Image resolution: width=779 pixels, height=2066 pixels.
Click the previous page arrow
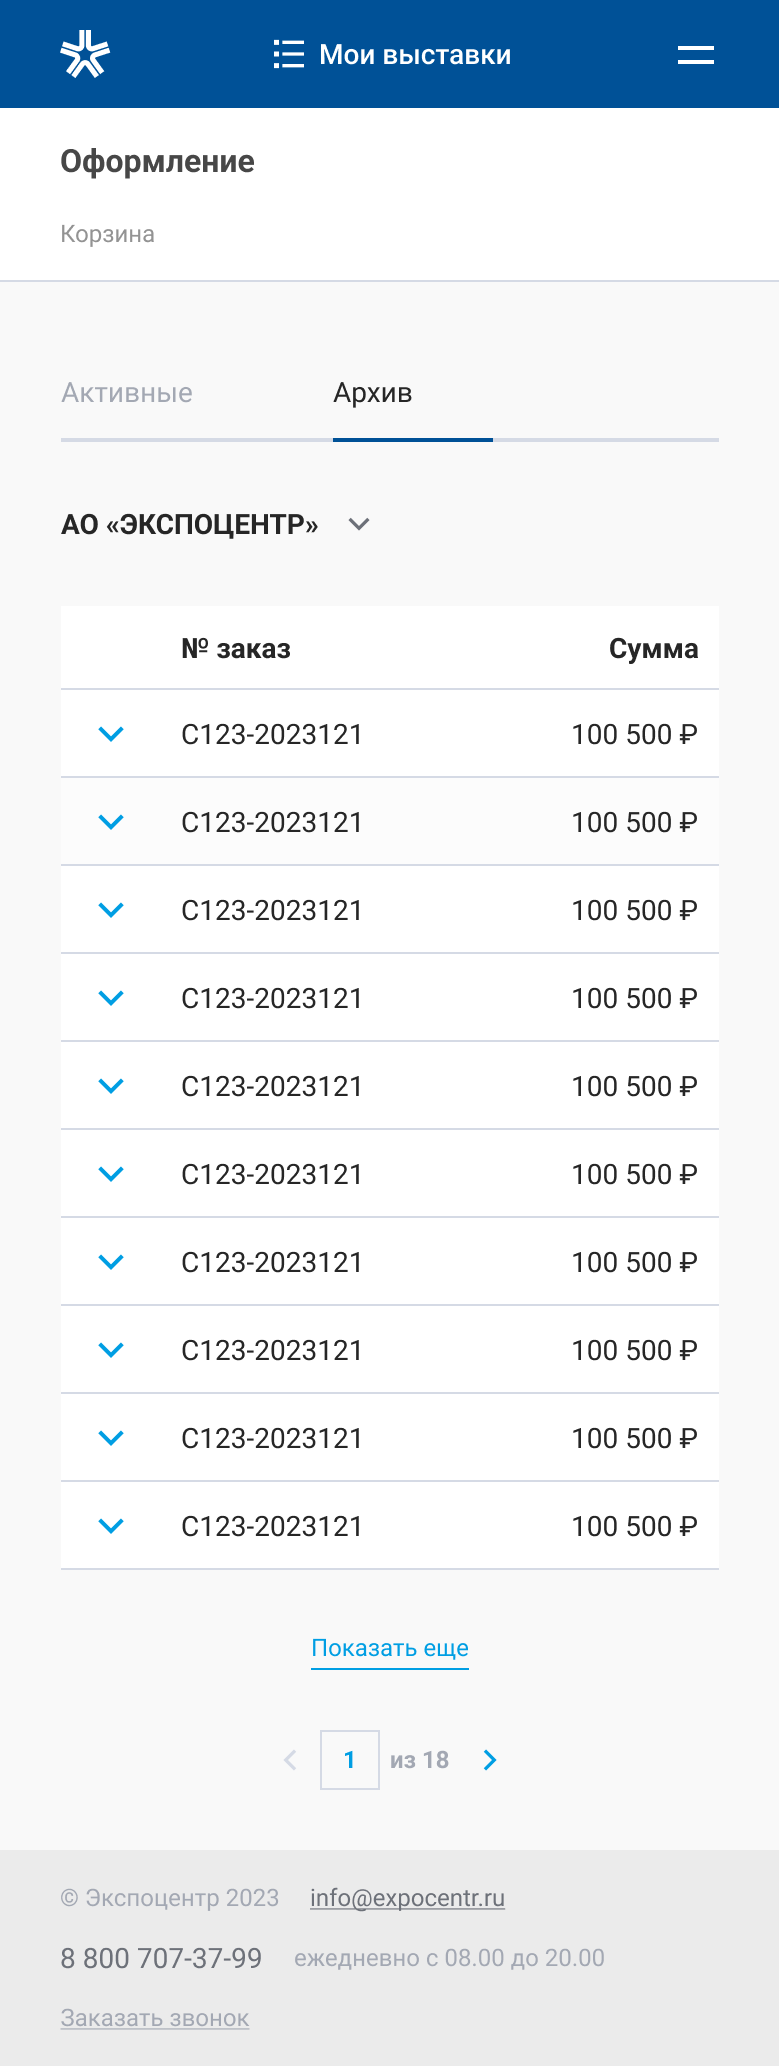point(290,1760)
